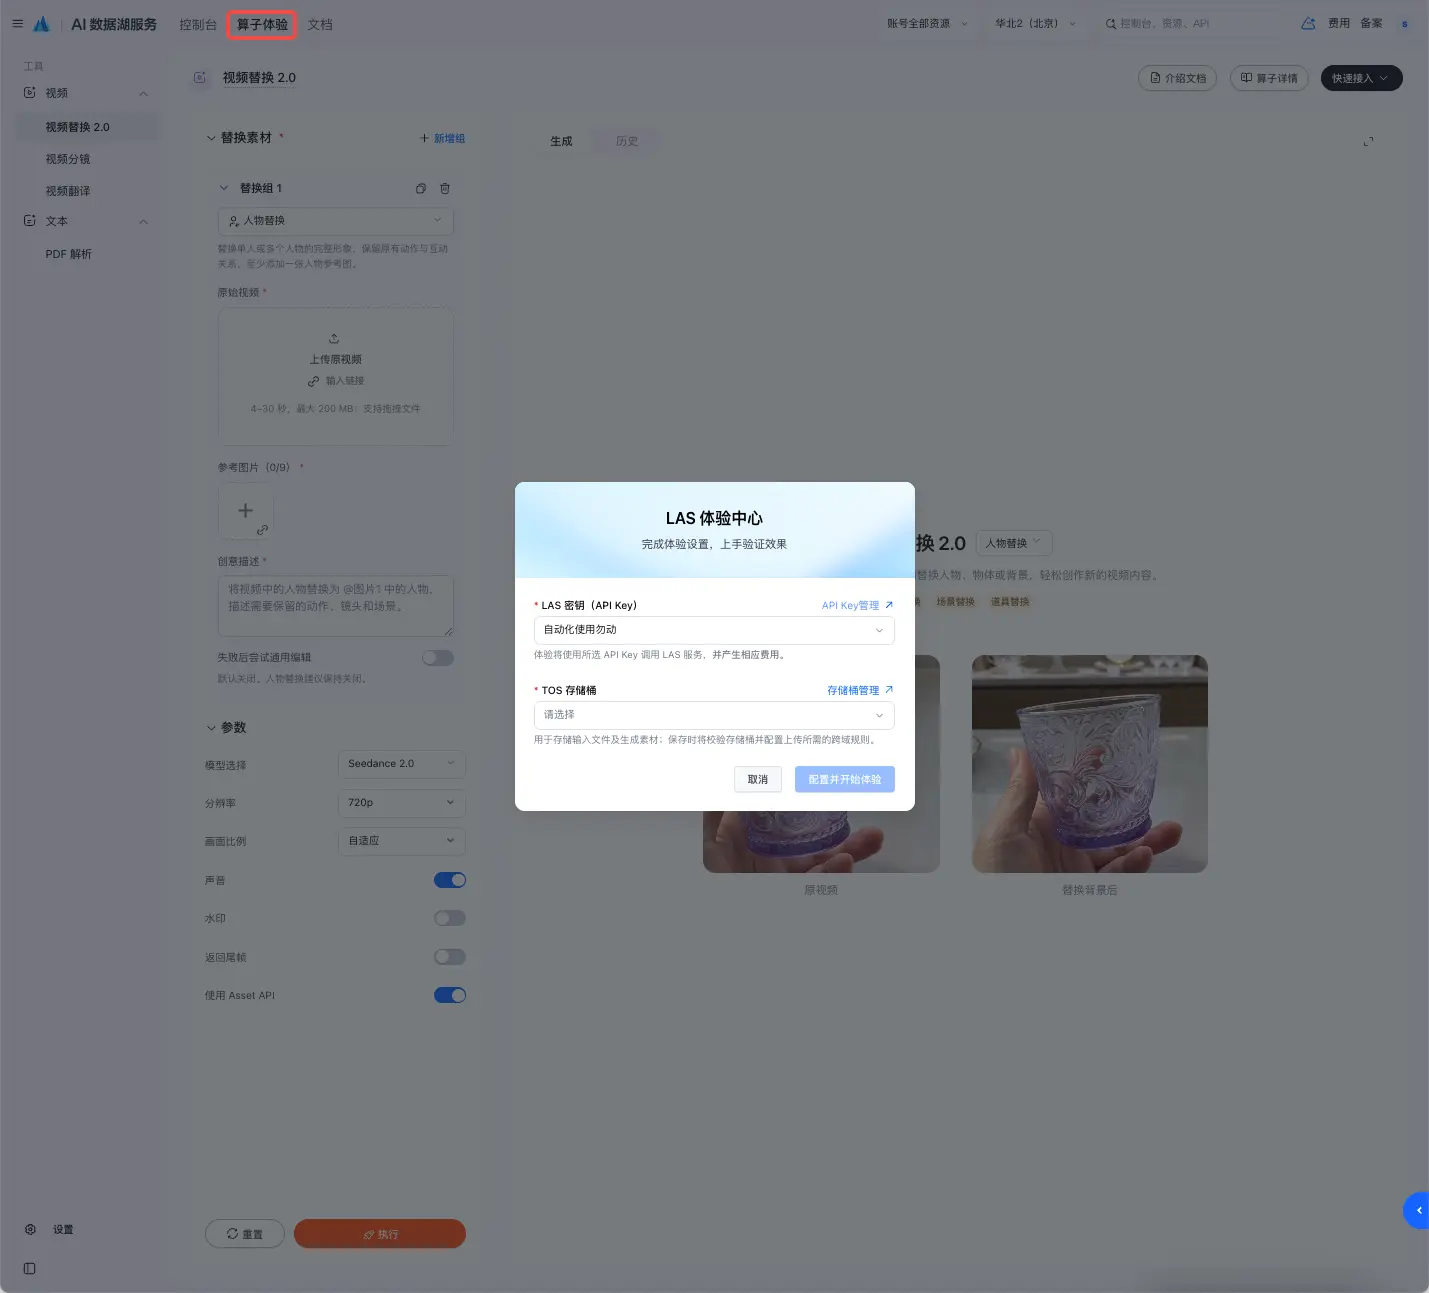Click the 配置并开始体验 button
The image size is (1429, 1293).
point(845,780)
